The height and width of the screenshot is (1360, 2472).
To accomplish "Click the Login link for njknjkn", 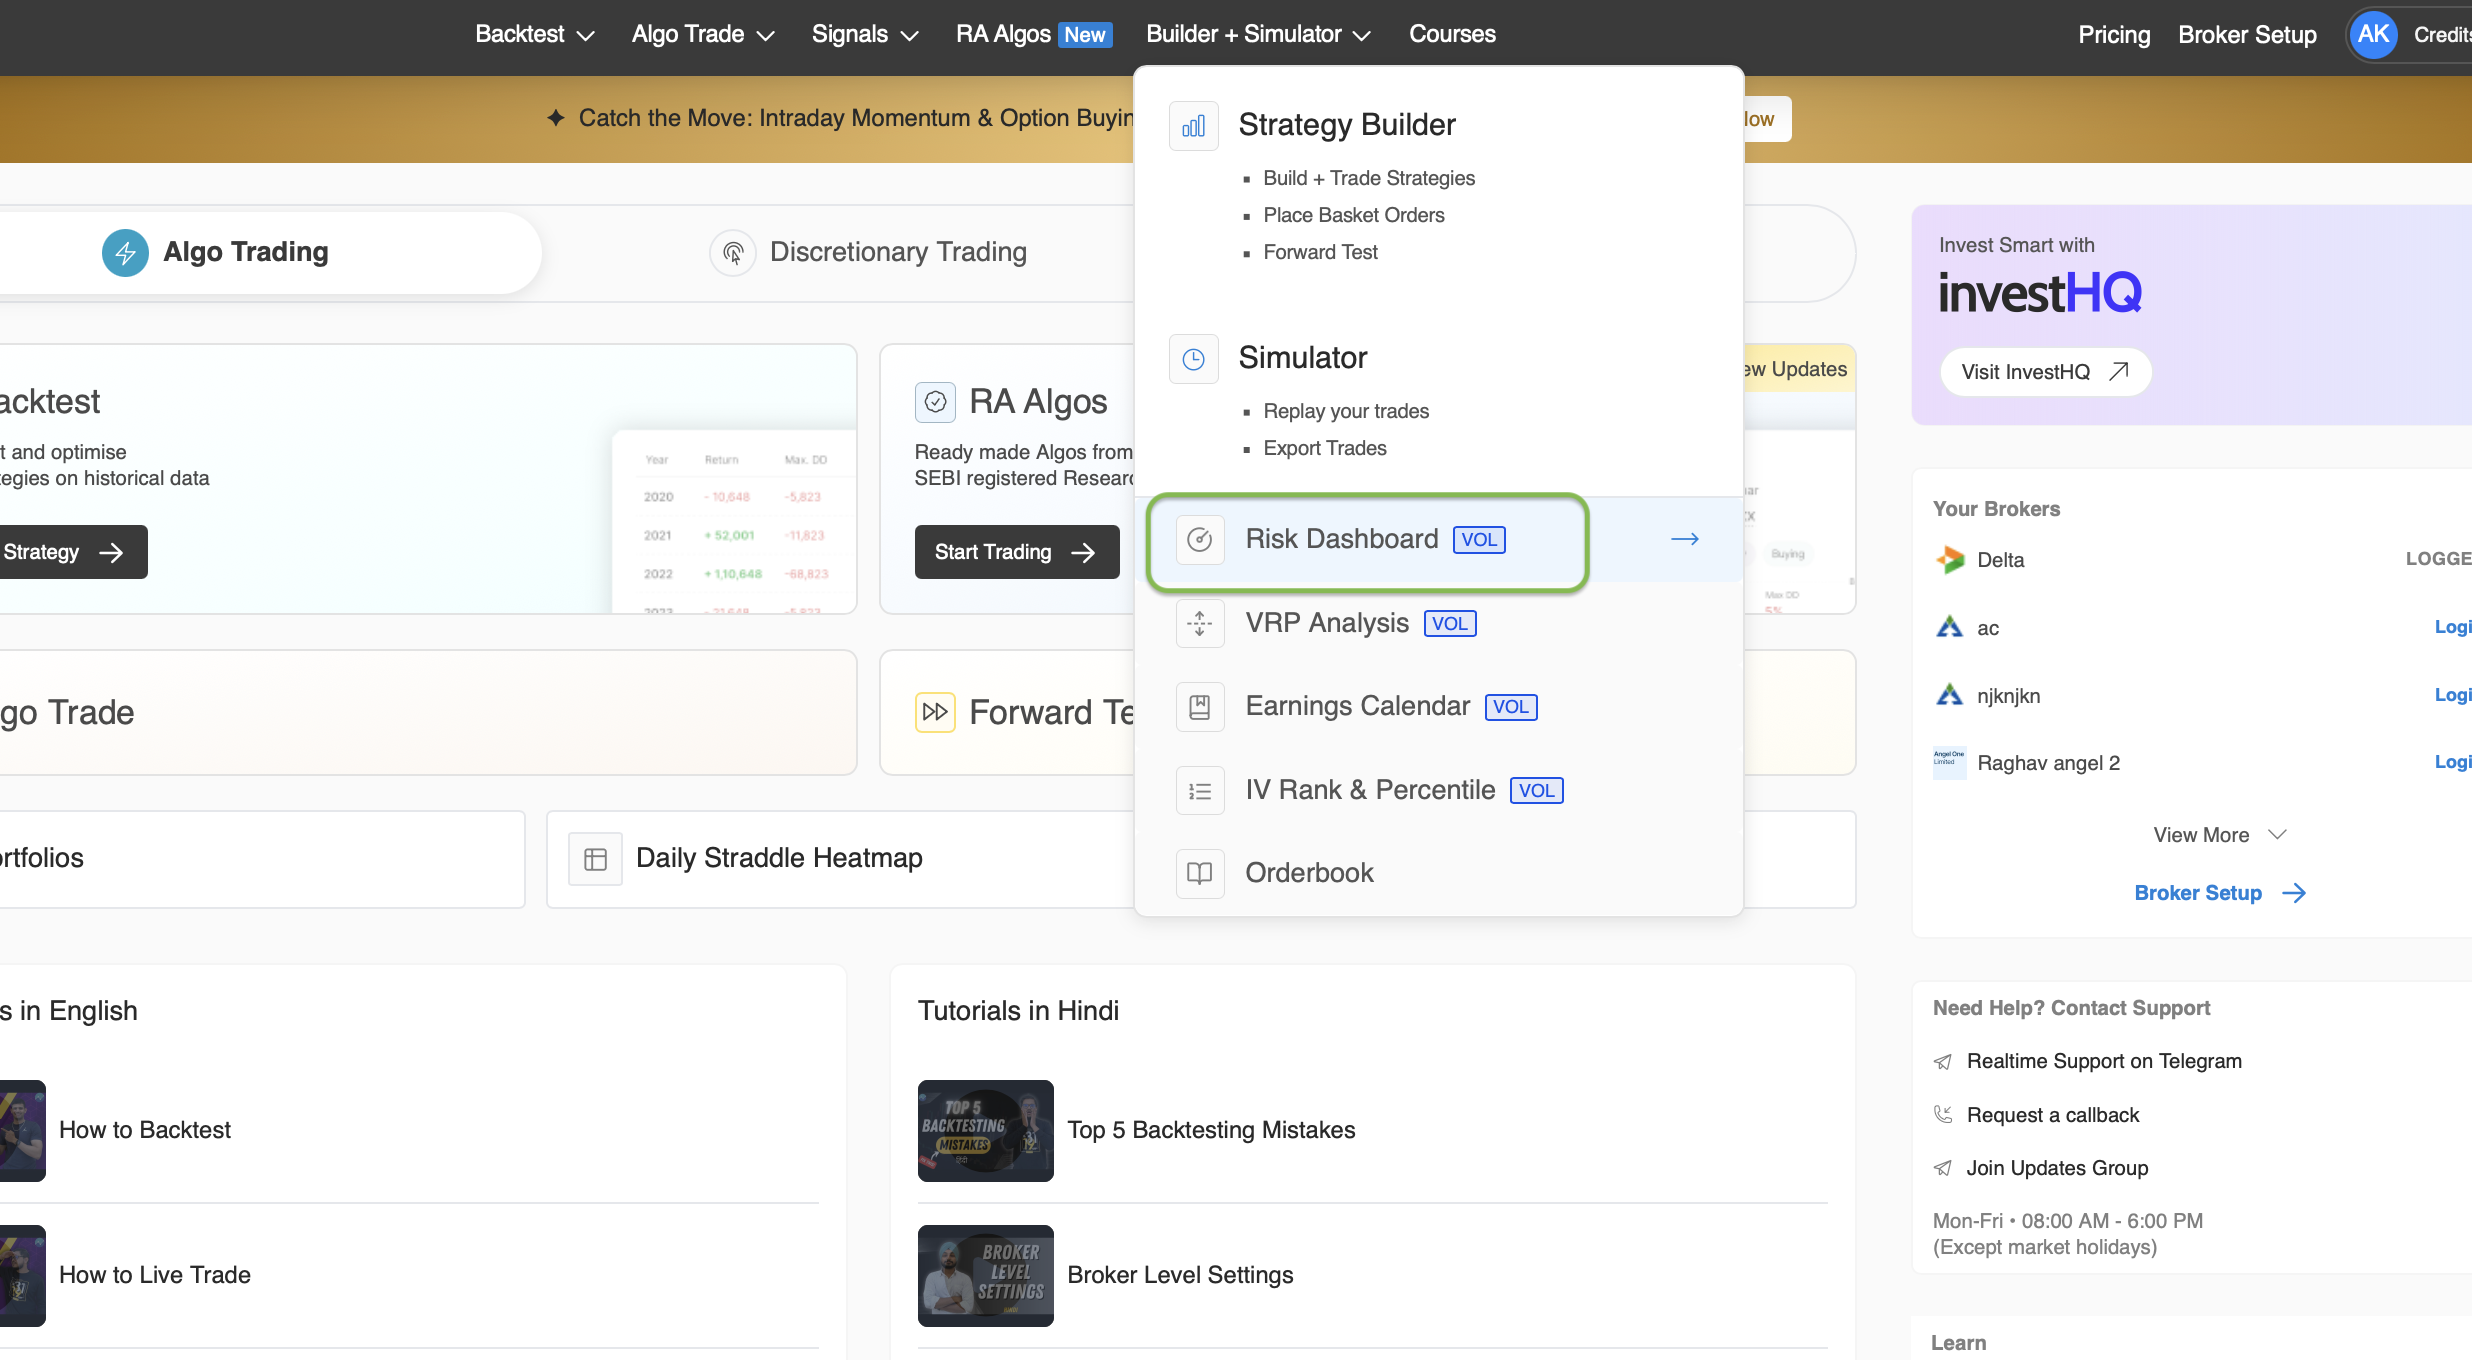I will pyautogui.click(x=2453, y=695).
